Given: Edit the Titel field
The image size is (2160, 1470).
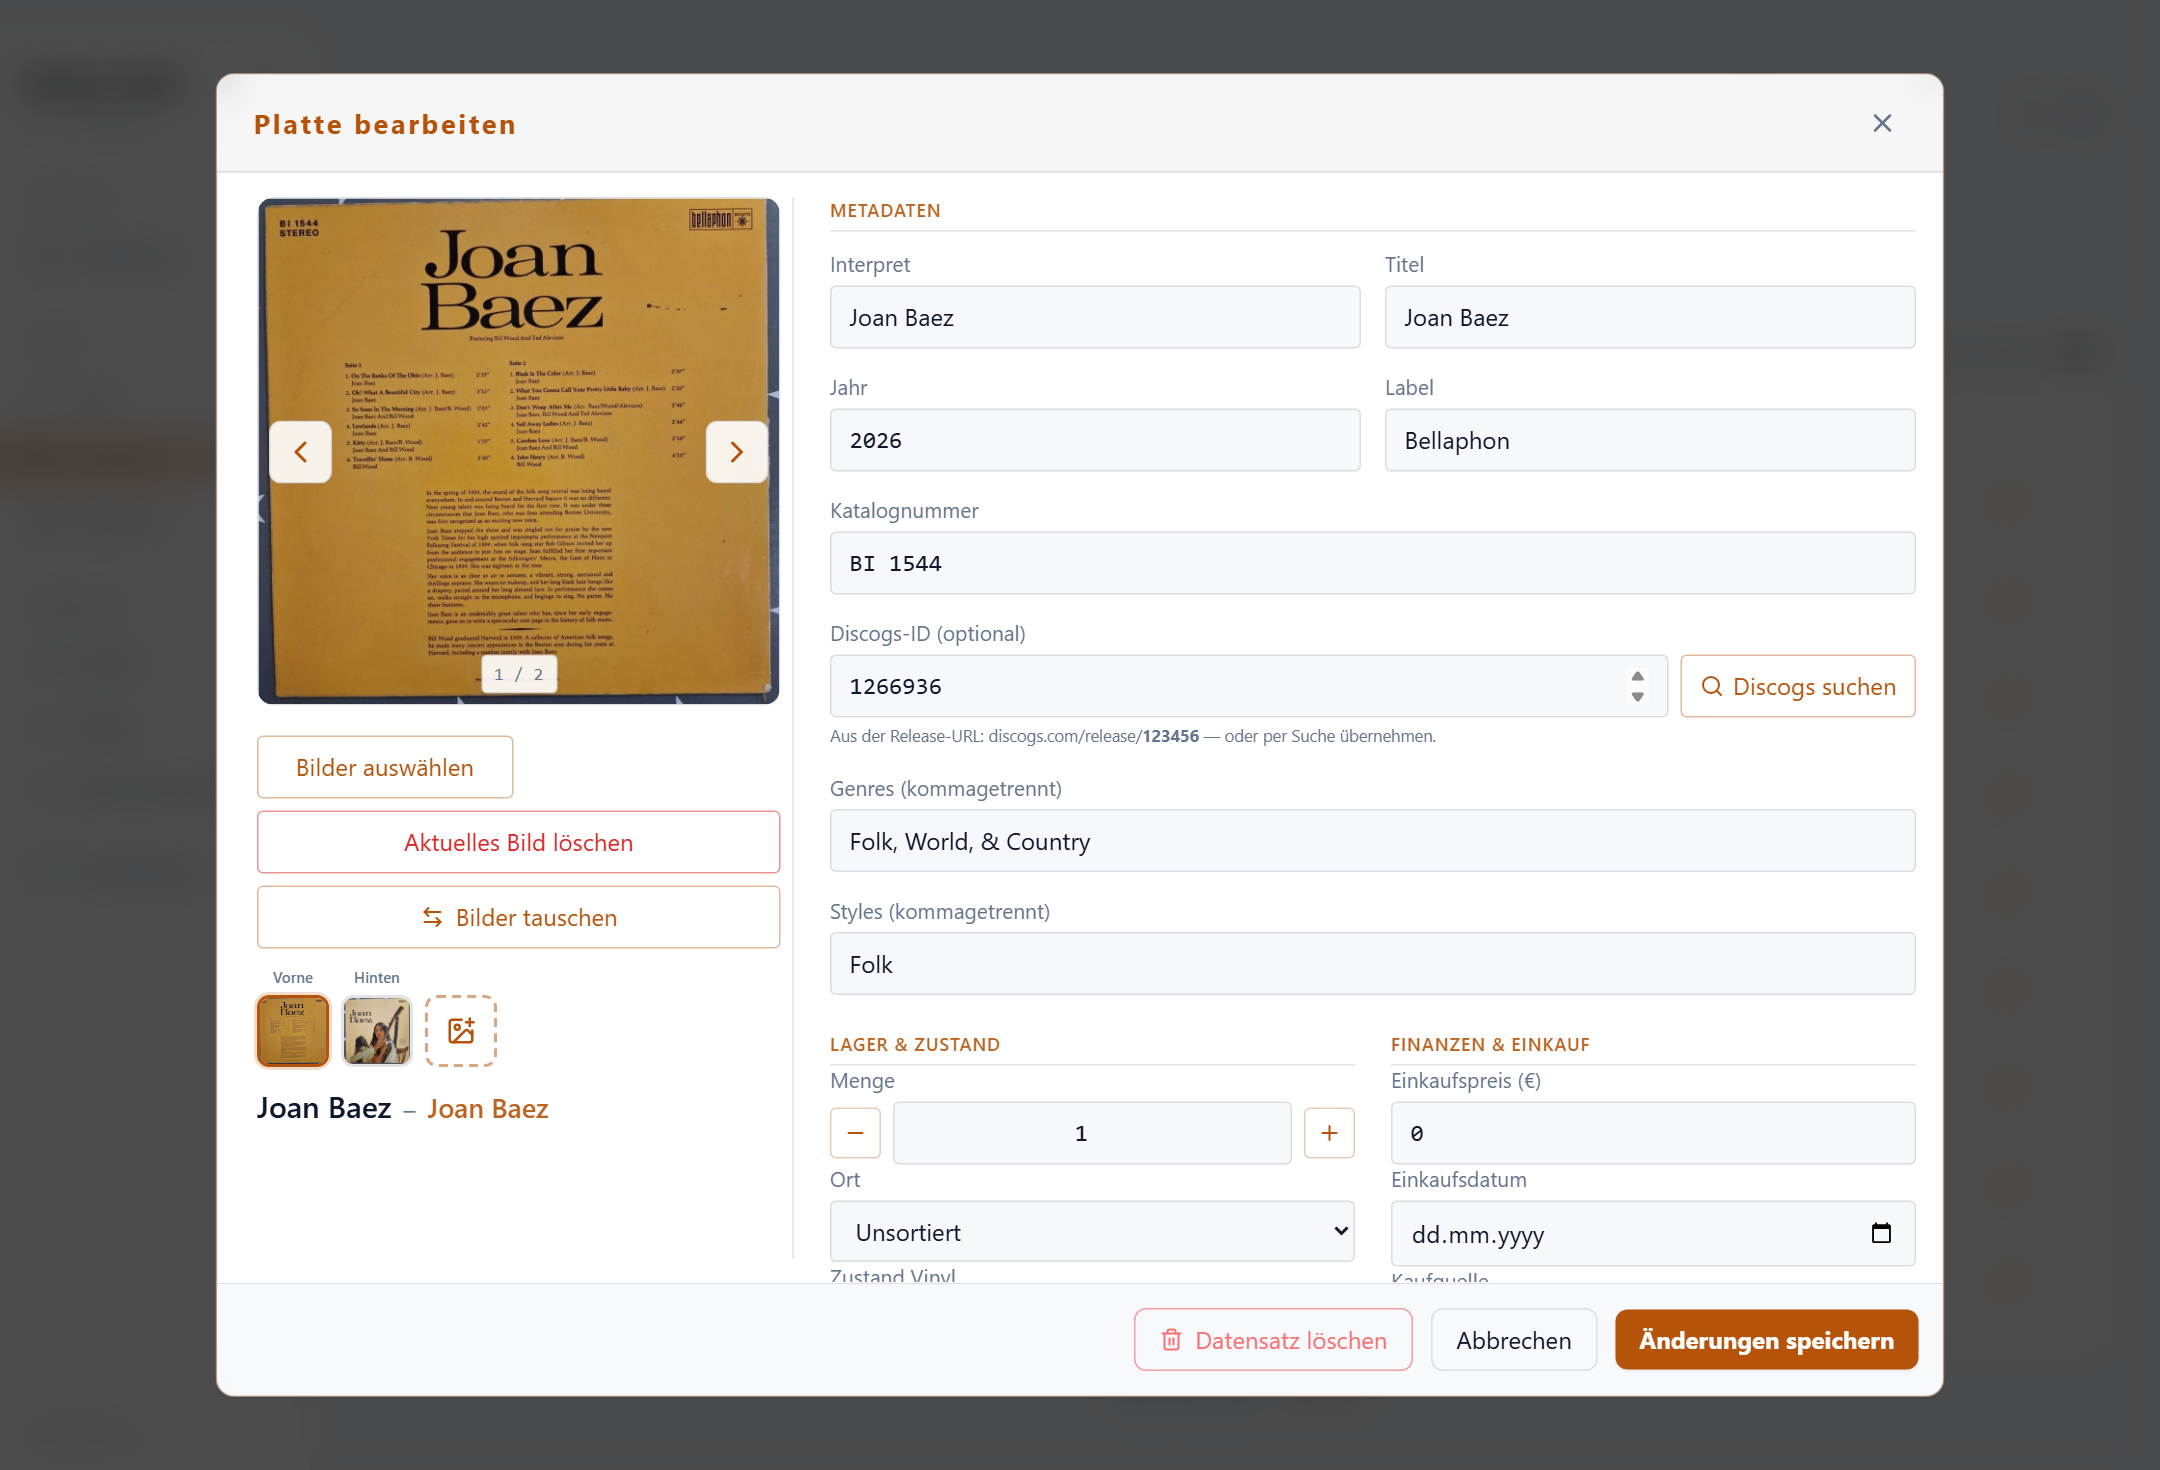Looking at the screenshot, I should pyautogui.click(x=1650, y=317).
